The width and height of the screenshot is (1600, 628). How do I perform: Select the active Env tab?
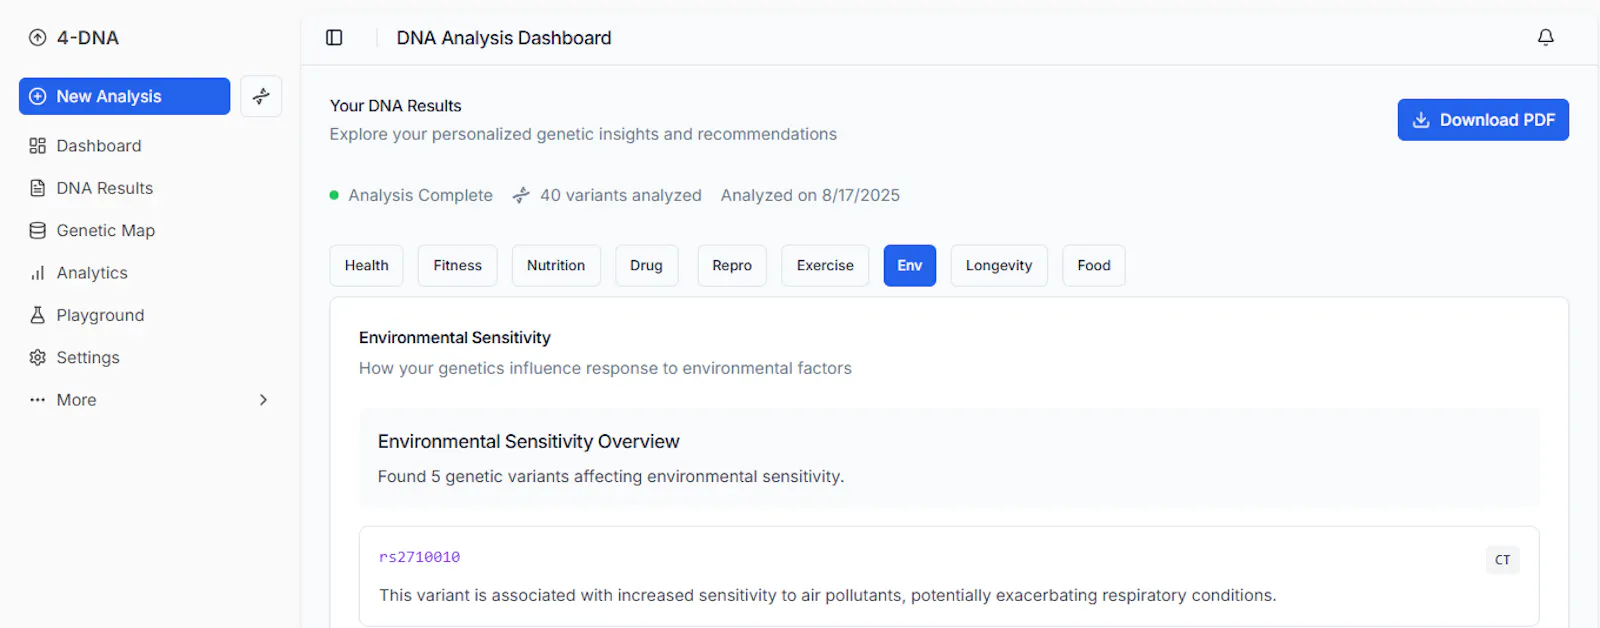click(x=910, y=266)
